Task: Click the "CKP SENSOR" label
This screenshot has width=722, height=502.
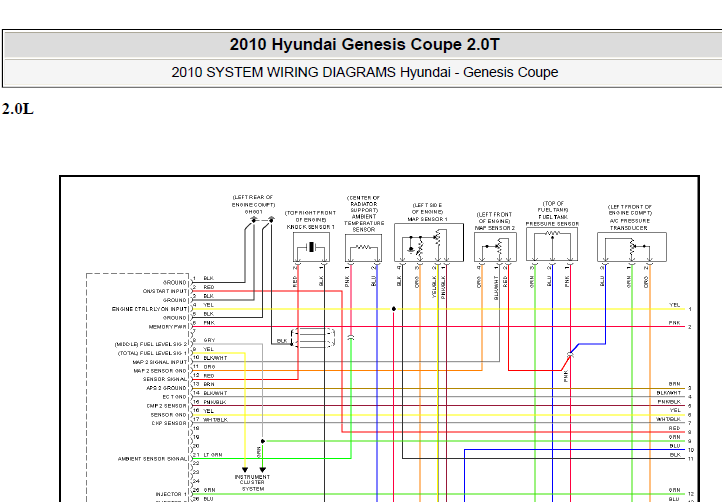Action: point(169,423)
